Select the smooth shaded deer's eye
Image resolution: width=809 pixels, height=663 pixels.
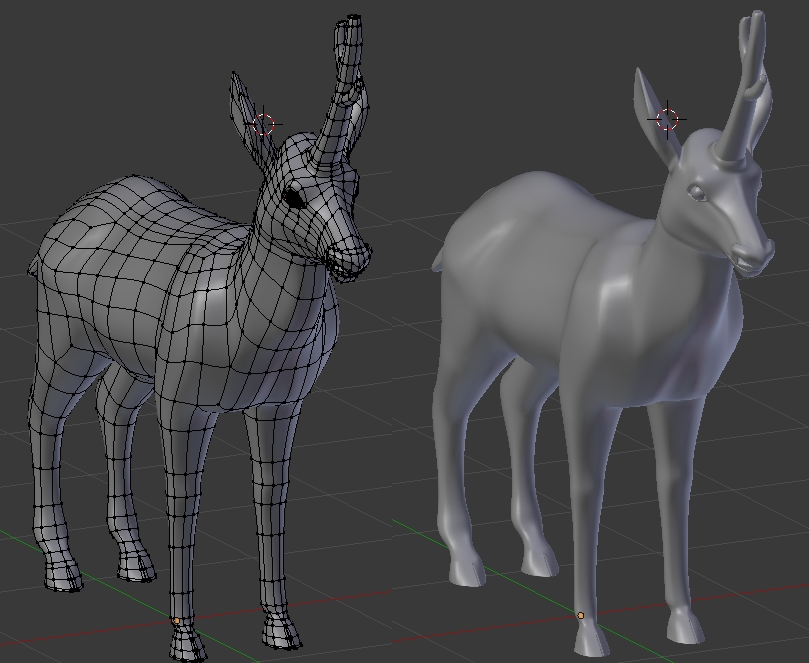click(698, 193)
